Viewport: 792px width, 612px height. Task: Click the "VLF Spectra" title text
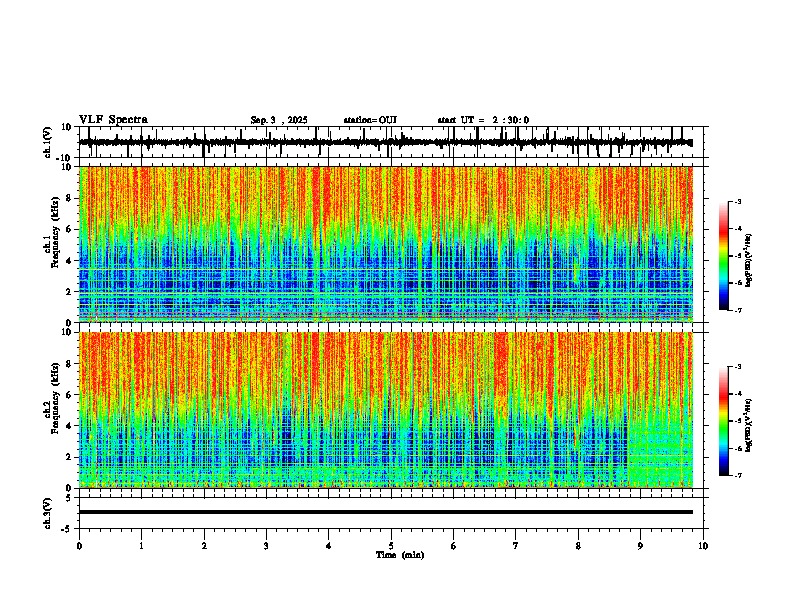113,120
